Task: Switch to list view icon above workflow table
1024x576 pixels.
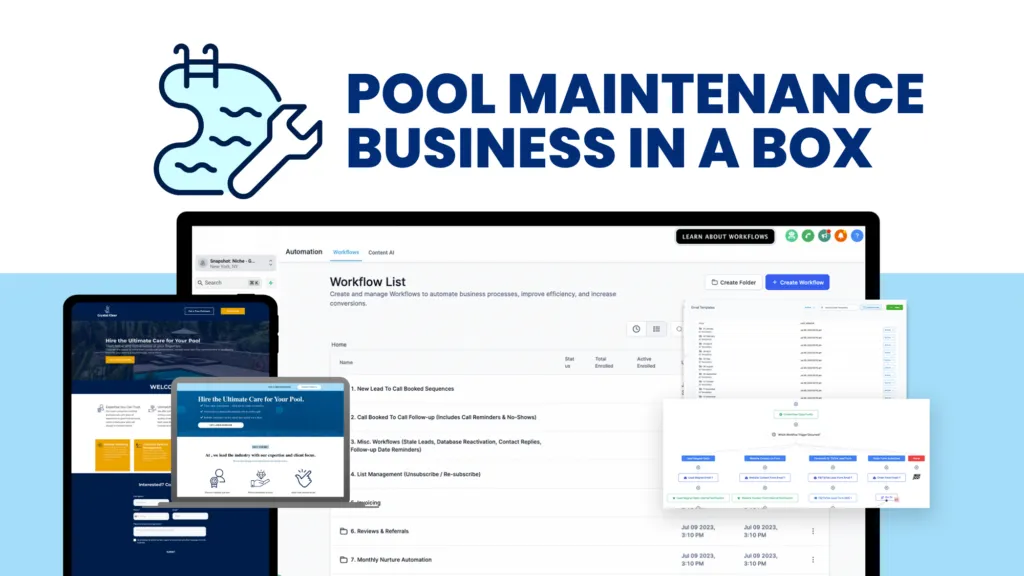Action: pyautogui.click(x=656, y=329)
